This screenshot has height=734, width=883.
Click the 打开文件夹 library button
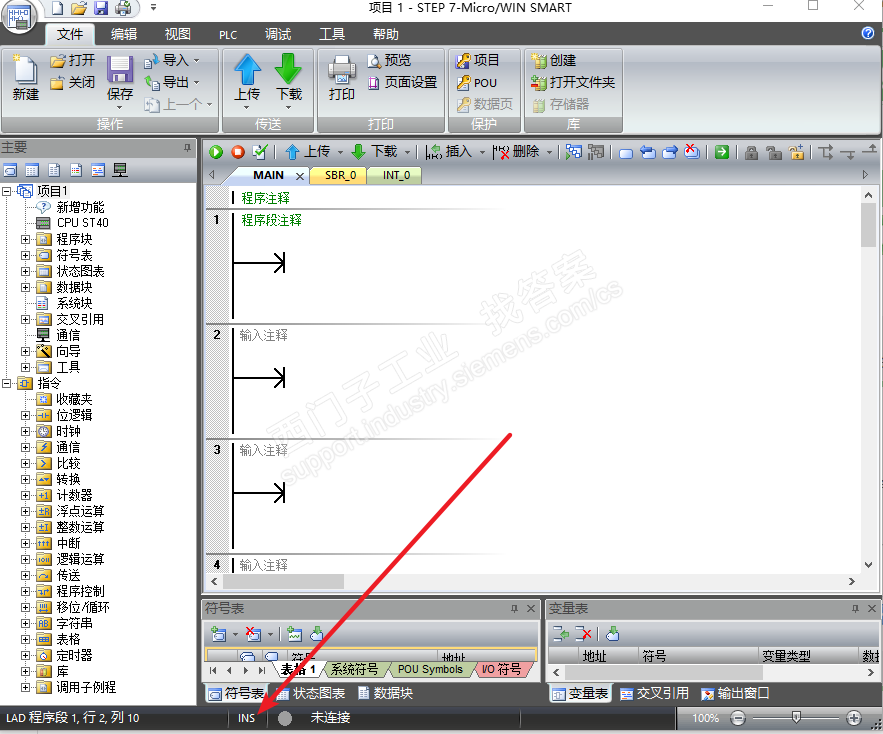tap(573, 82)
